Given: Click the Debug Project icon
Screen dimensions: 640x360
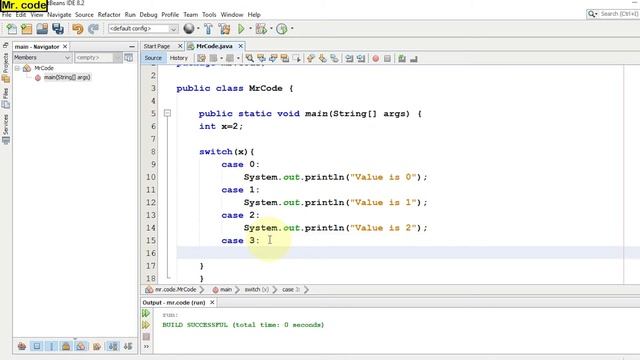Looking at the screenshot, I should [261, 29].
